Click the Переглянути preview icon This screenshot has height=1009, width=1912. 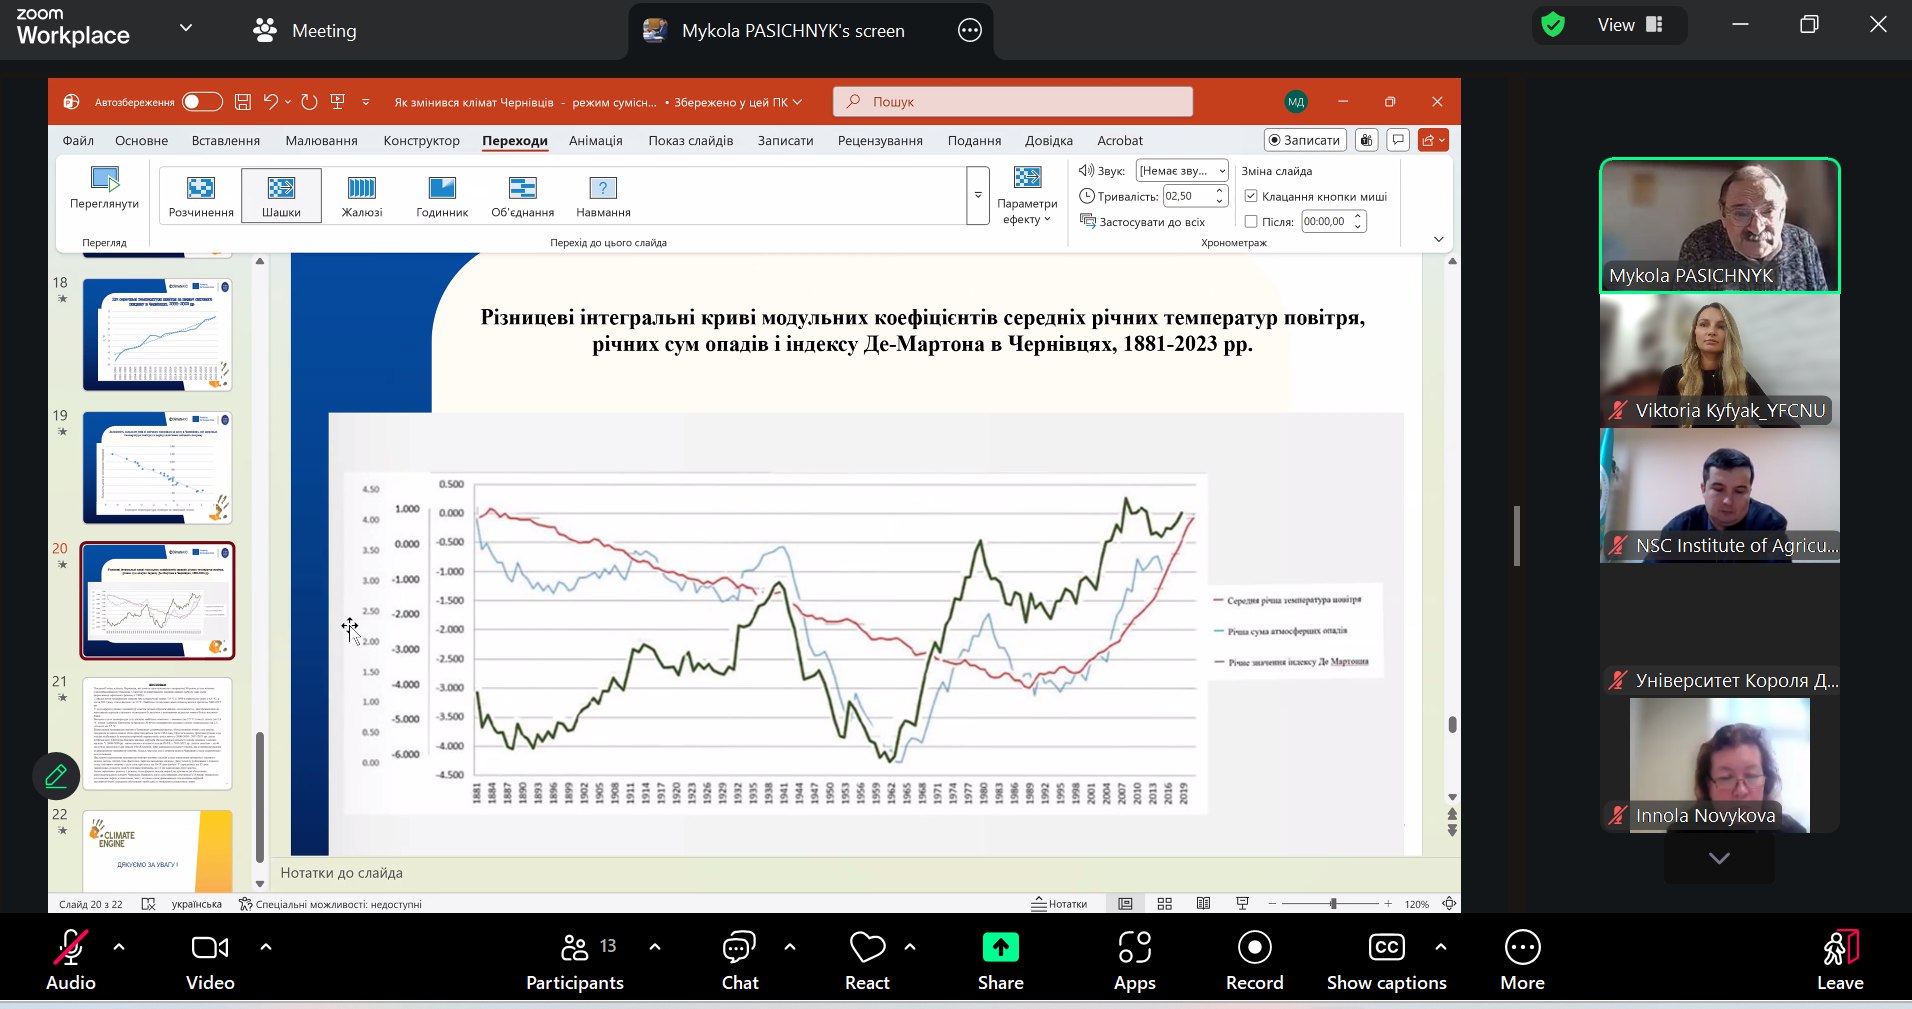[105, 180]
